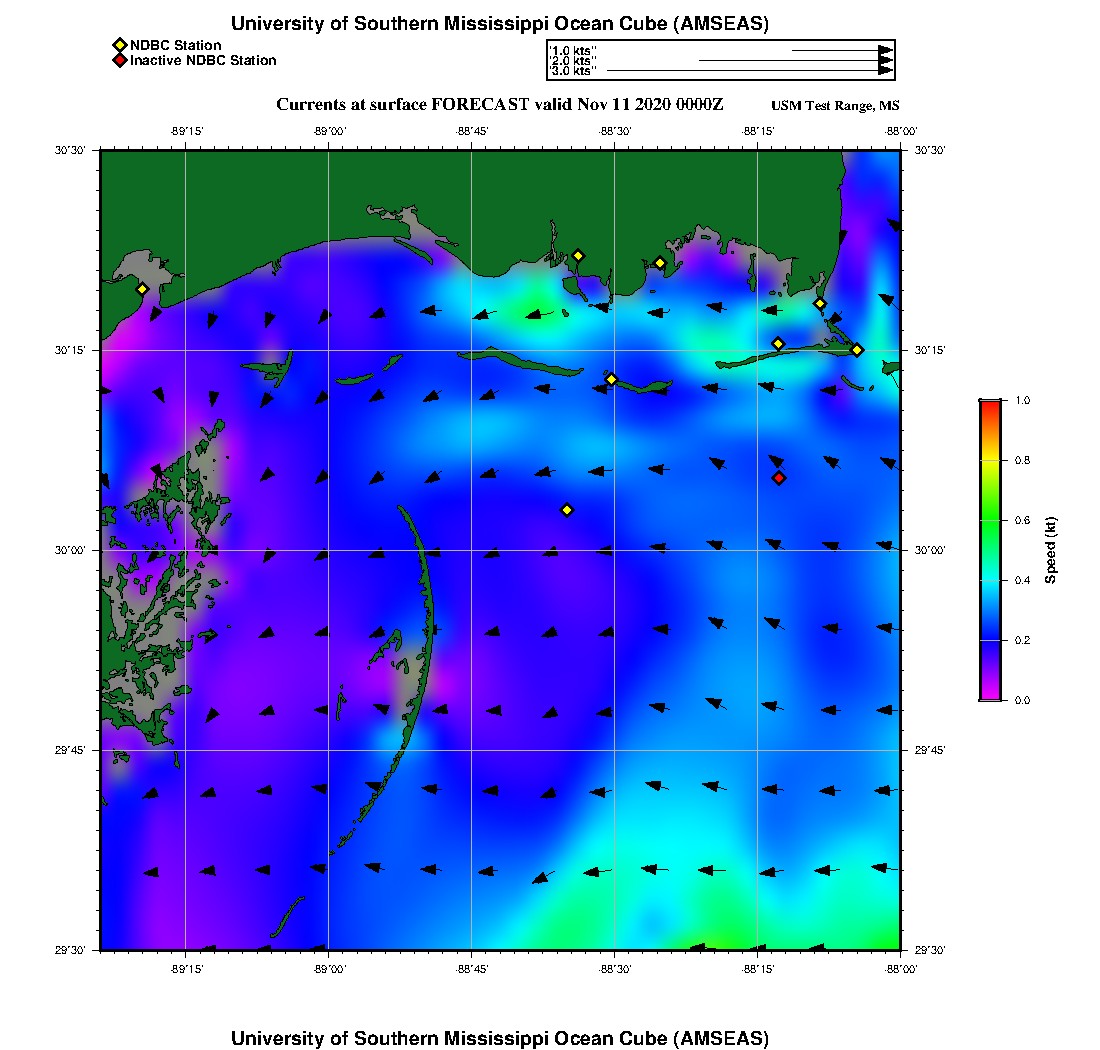Click the "3.0 kts" scale legend text
The image size is (1100, 1050).
(x=573, y=71)
